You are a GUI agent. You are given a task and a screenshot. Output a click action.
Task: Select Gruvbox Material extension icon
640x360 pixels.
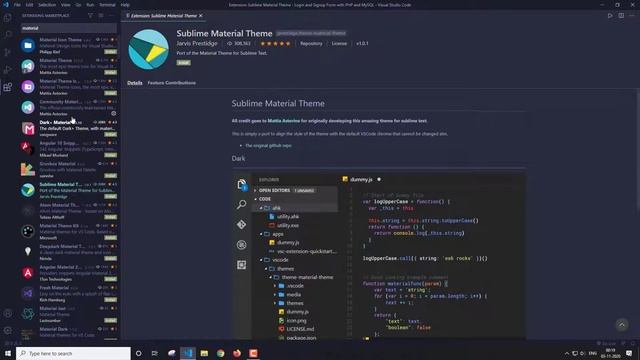(28, 169)
